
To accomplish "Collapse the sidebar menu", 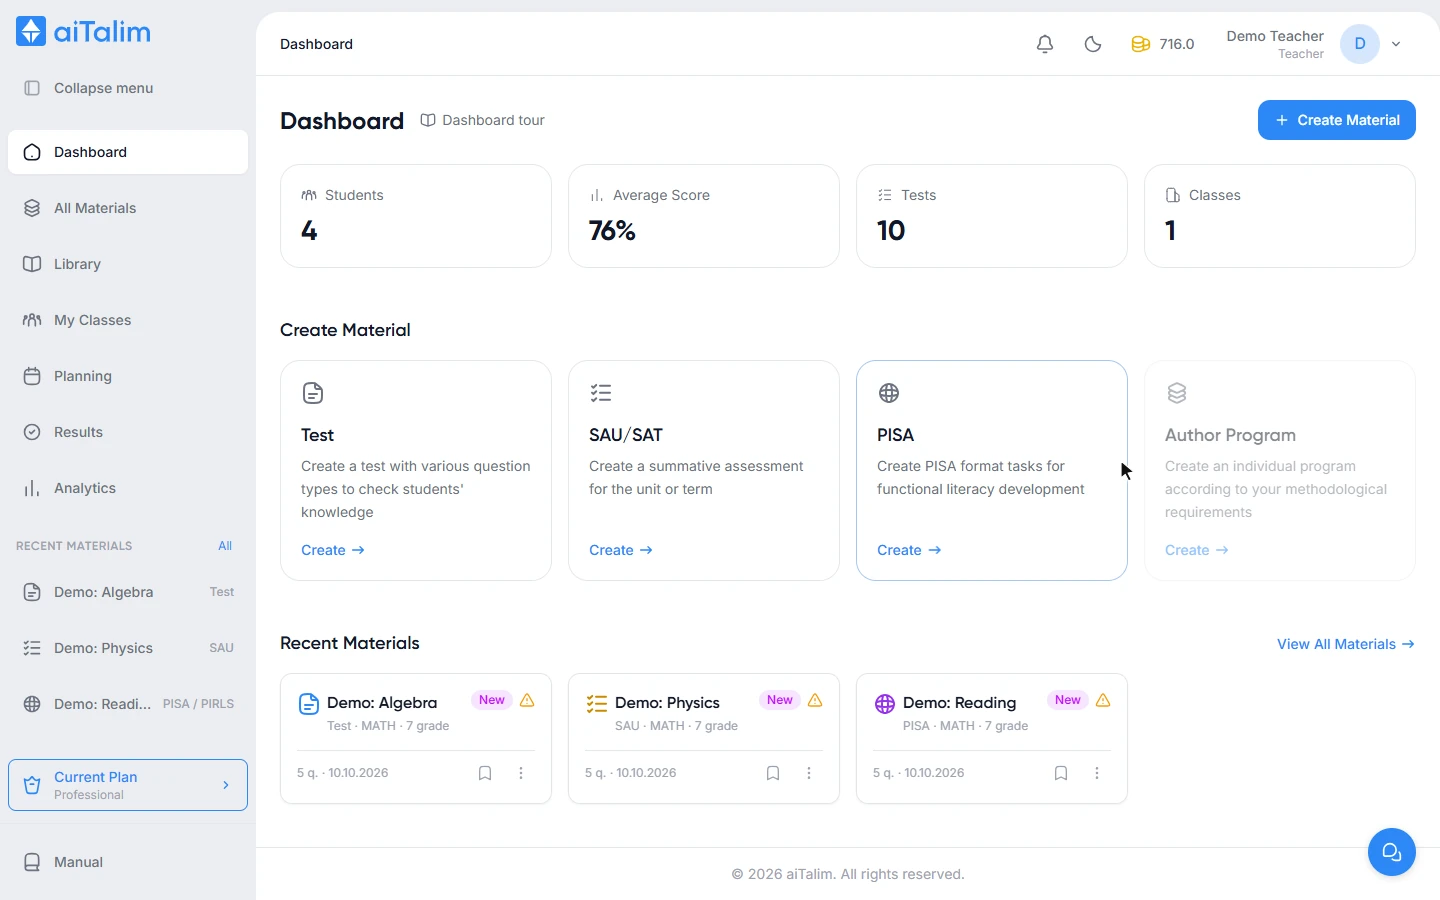I will [128, 88].
